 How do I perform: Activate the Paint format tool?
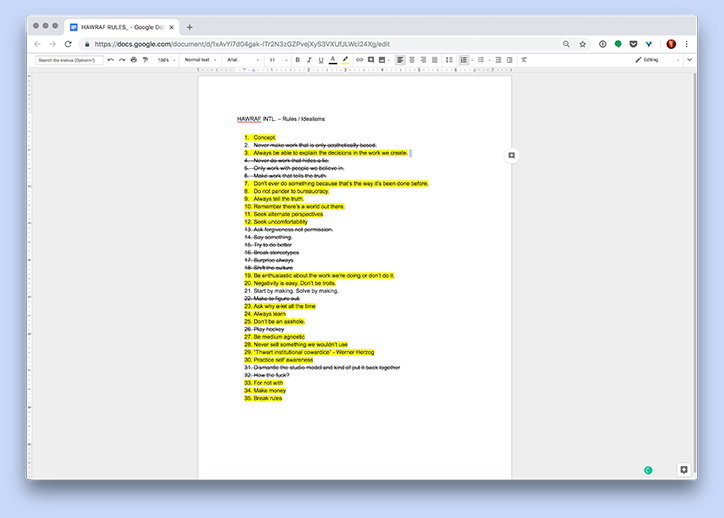pos(145,60)
